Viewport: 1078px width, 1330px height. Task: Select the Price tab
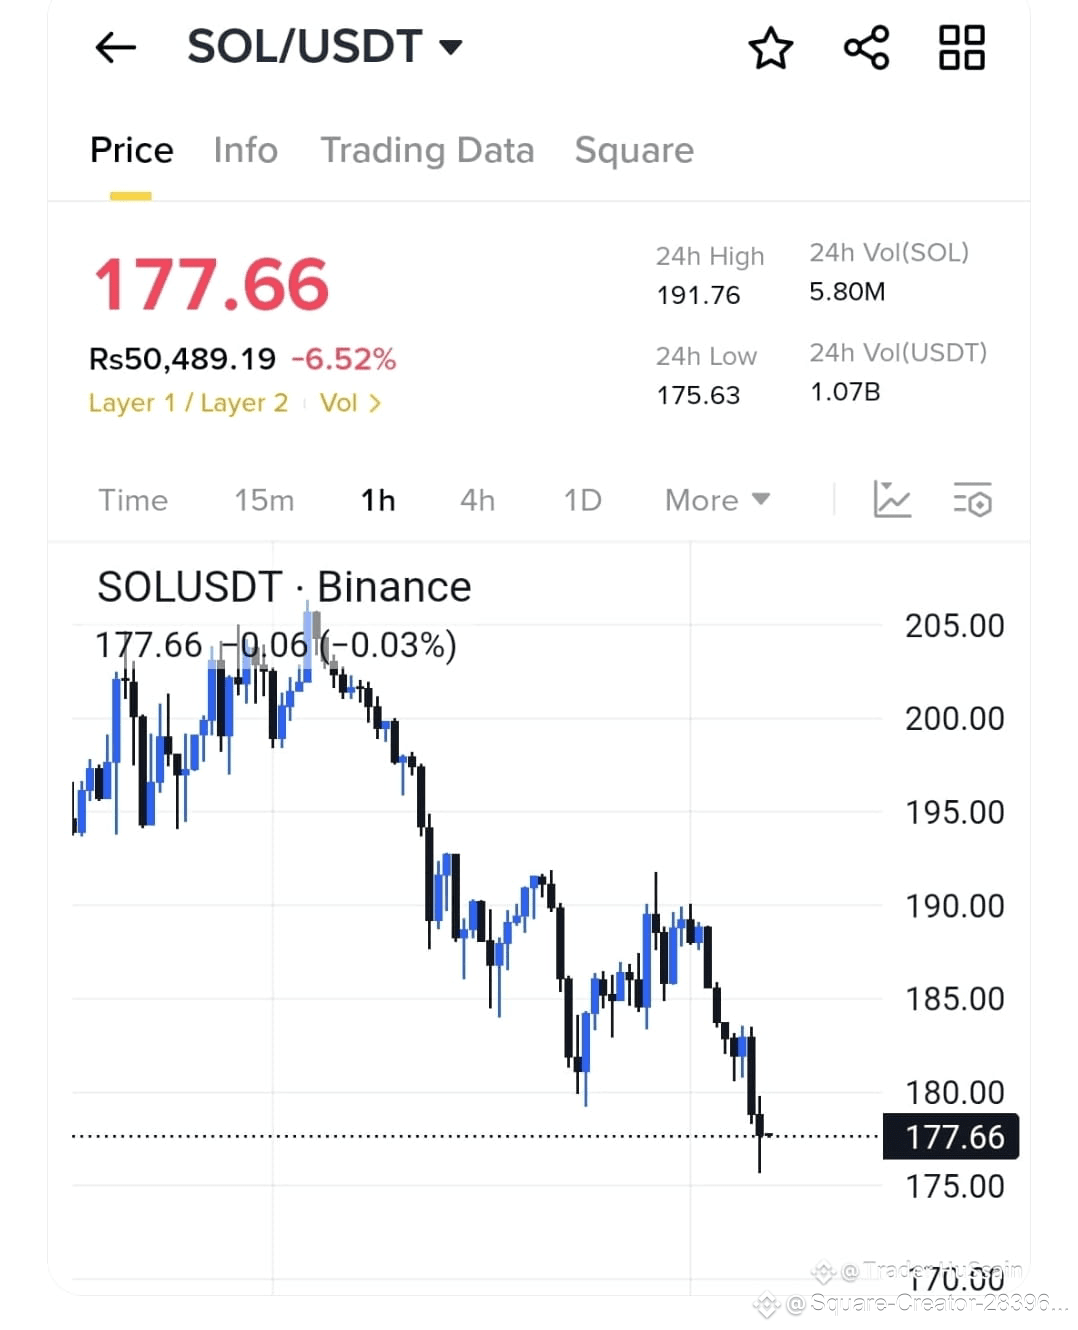pyautogui.click(x=131, y=150)
